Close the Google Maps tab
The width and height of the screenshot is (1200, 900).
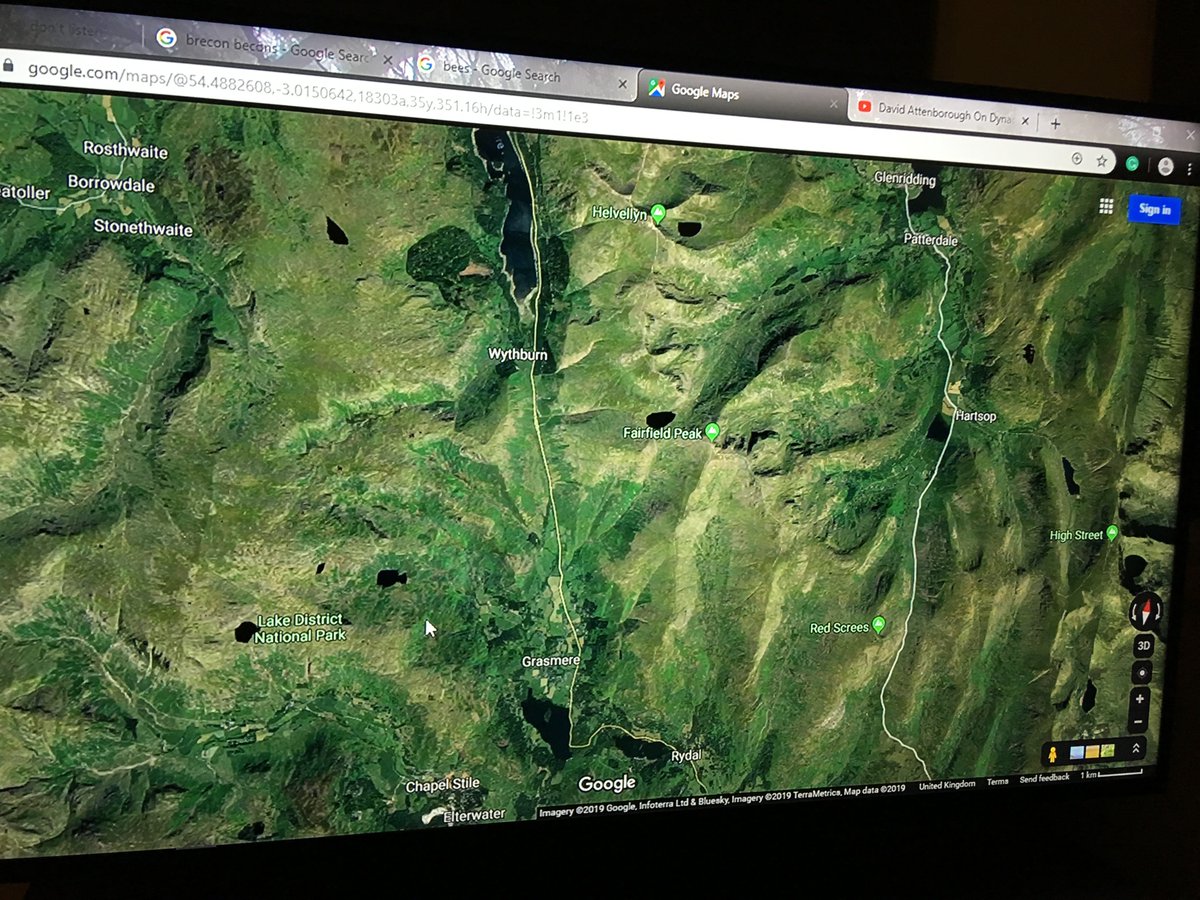point(834,103)
